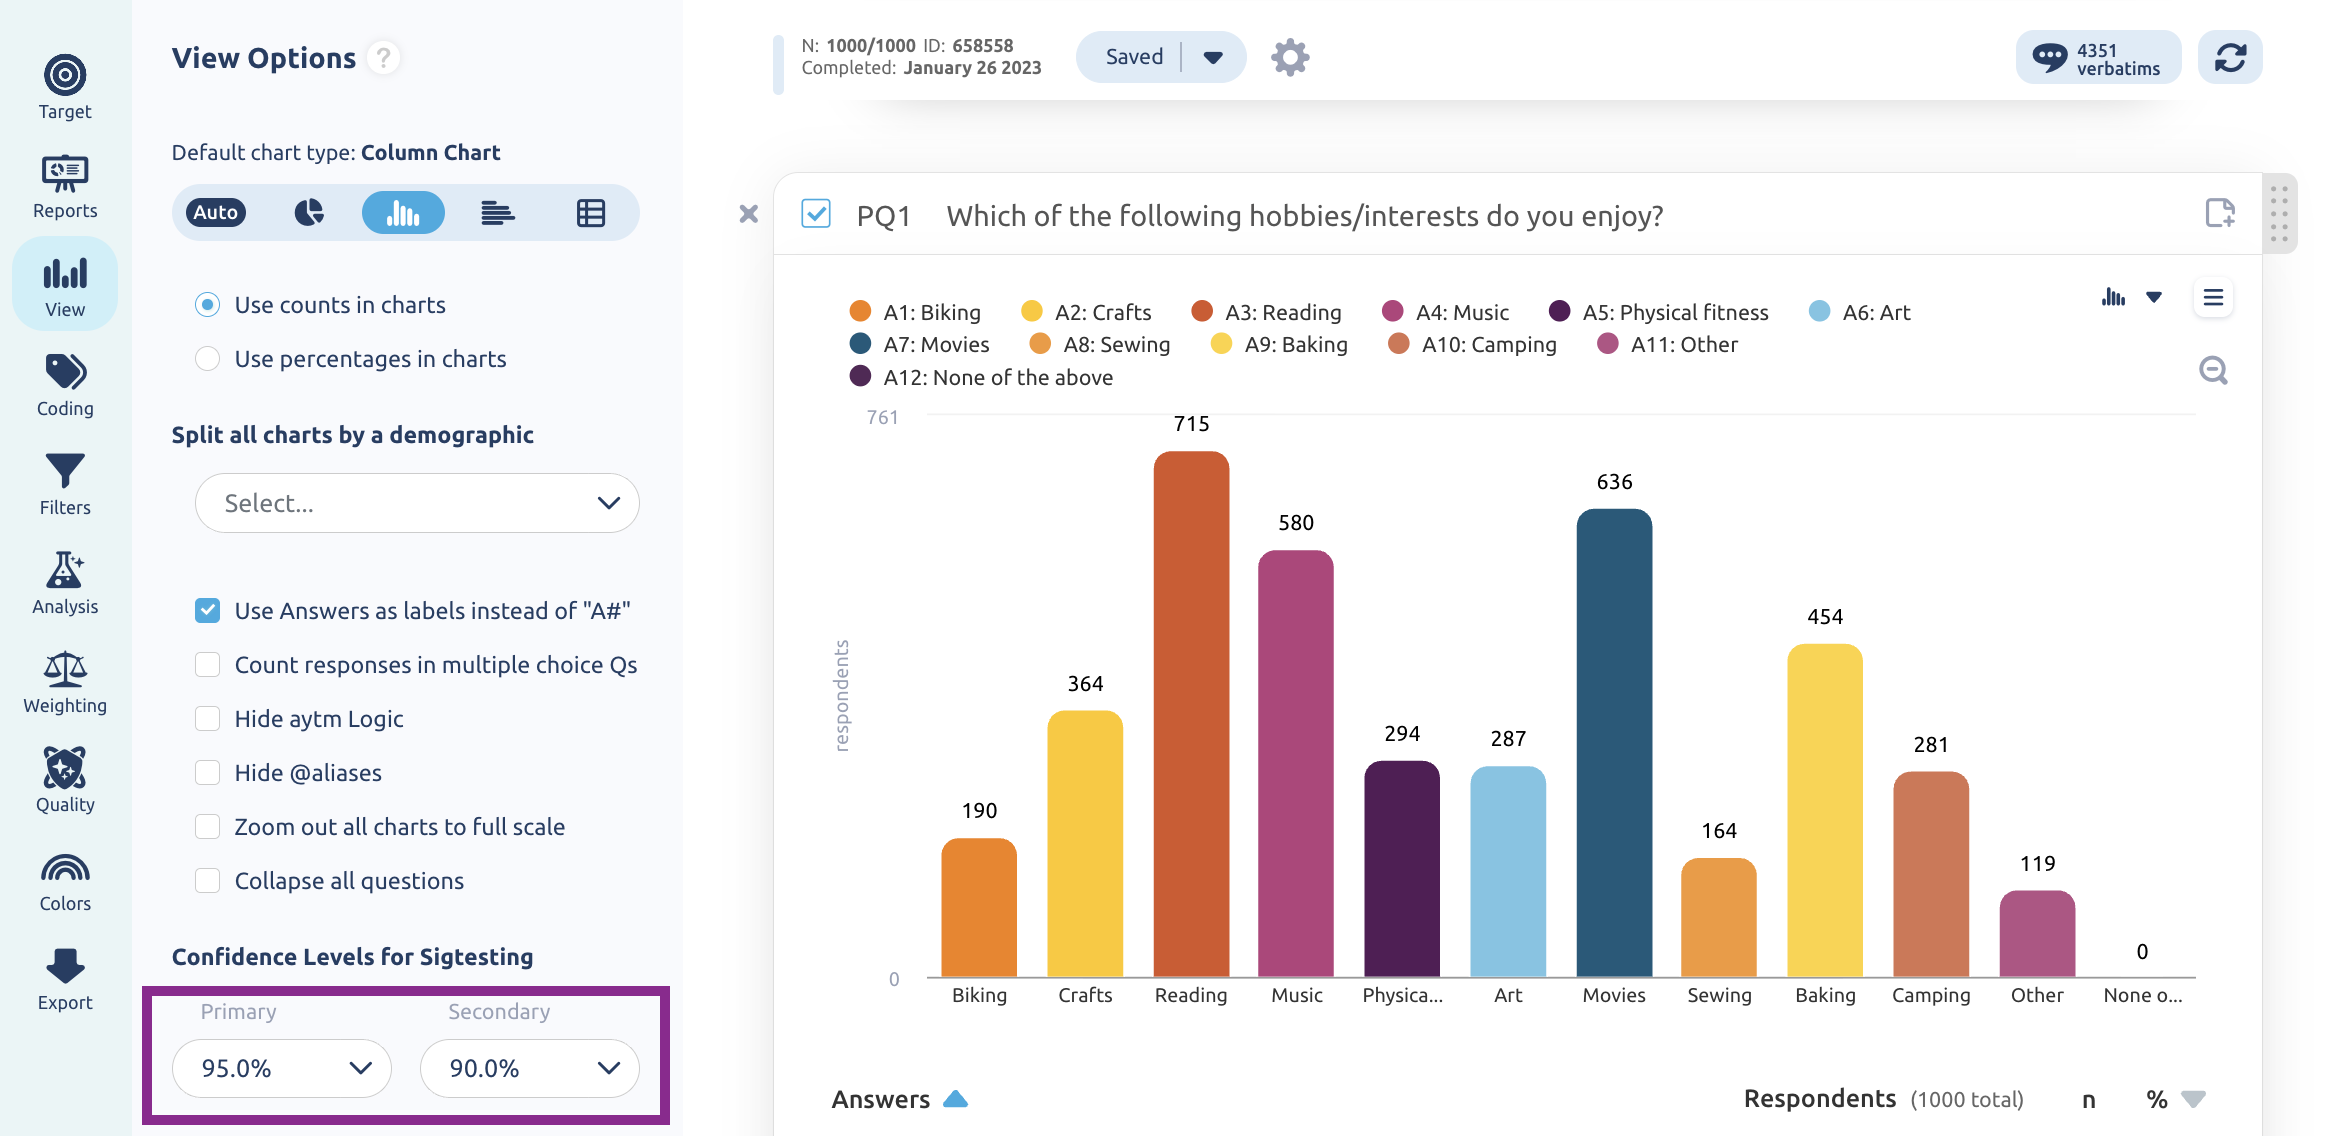Check Collapse all questions option

[207, 880]
